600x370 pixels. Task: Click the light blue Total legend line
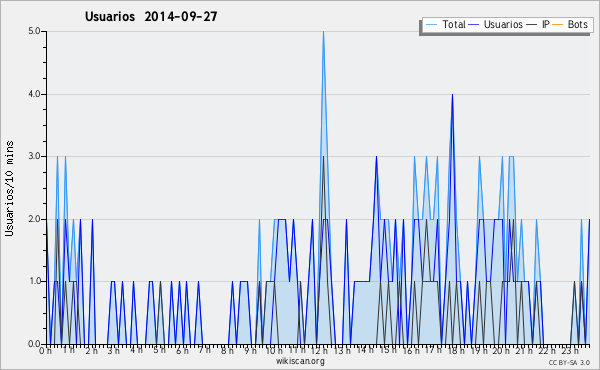point(431,25)
